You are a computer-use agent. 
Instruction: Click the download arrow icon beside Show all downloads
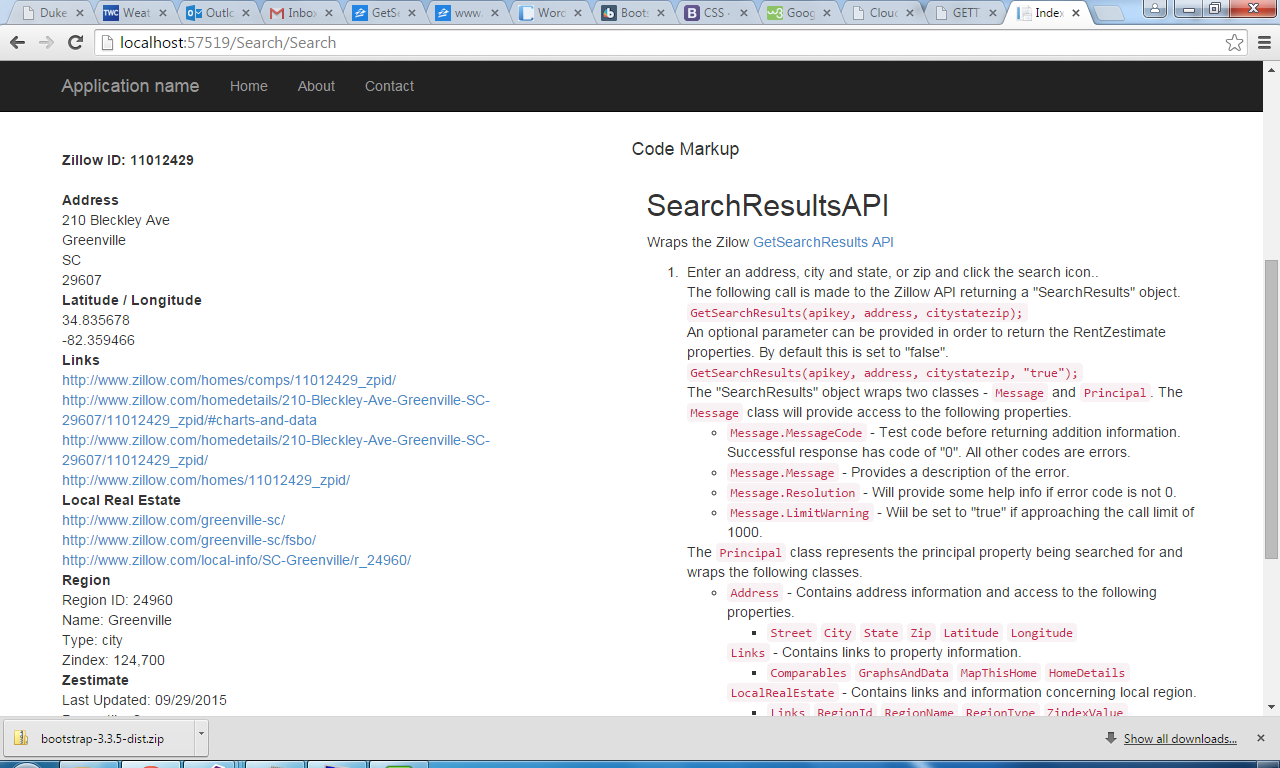[1110, 738]
